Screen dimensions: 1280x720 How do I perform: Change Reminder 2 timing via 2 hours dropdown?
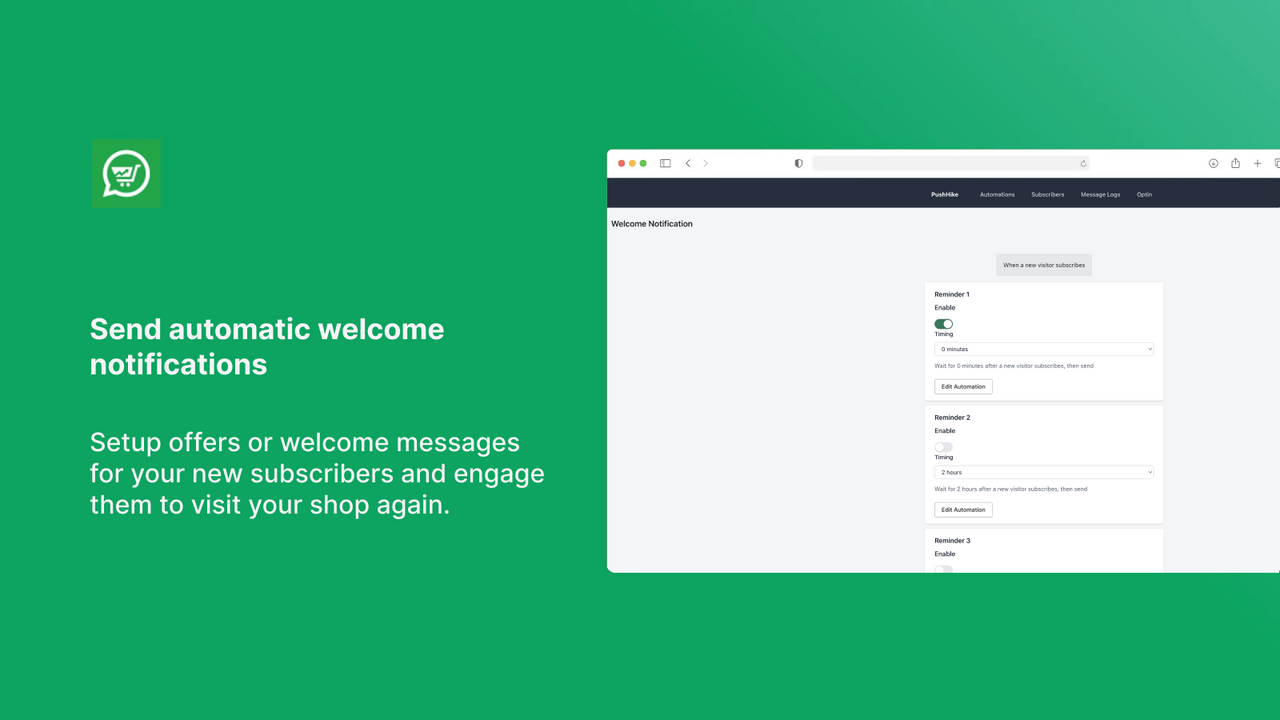[1043, 472]
